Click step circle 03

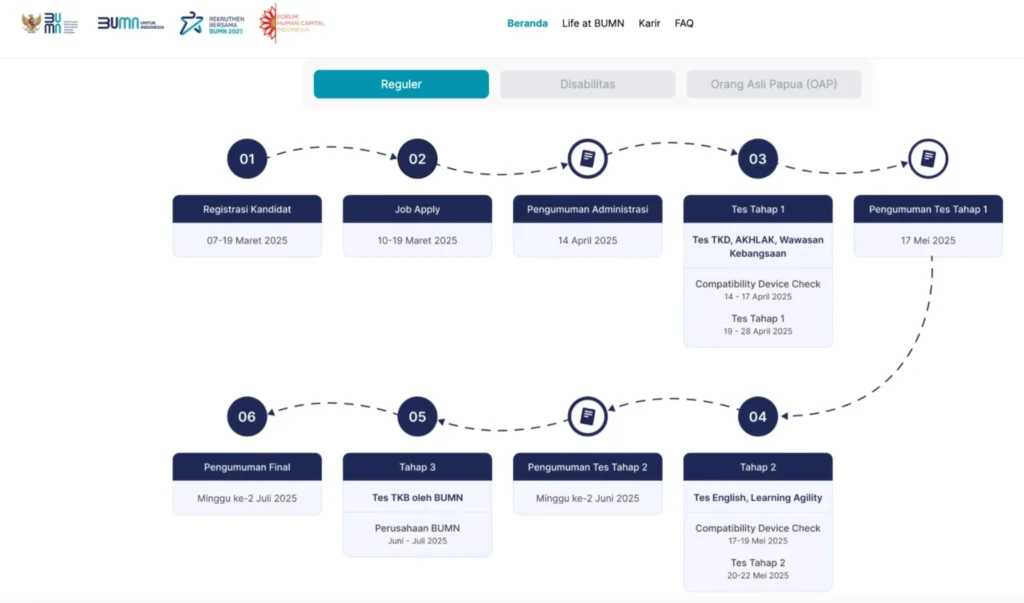[x=758, y=159]
